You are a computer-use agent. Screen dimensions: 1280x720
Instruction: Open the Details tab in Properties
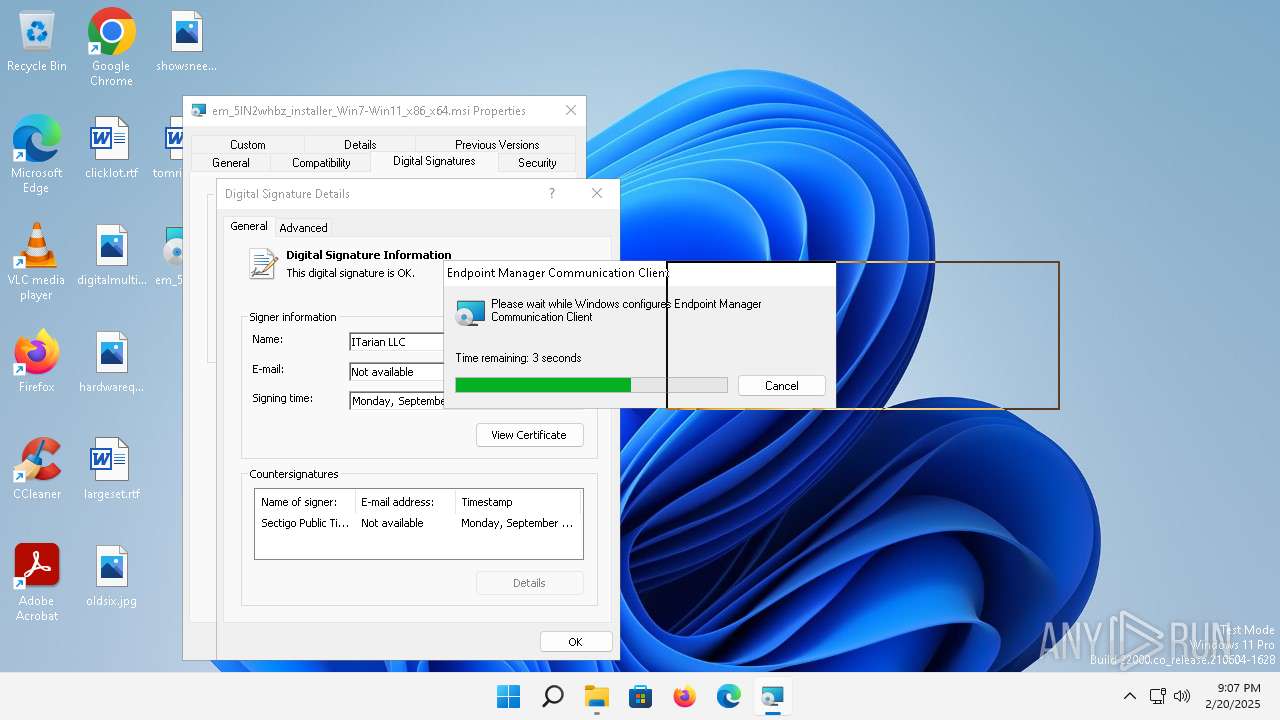point(360,145)
